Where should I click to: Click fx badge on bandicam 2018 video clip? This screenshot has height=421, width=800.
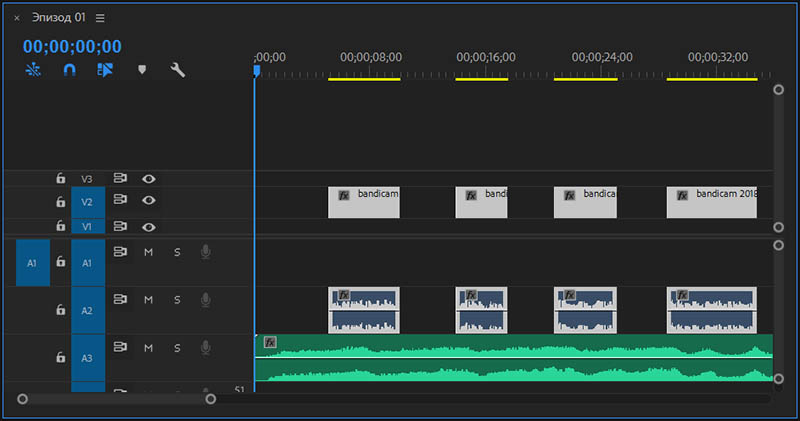click(x=682, y=195)
